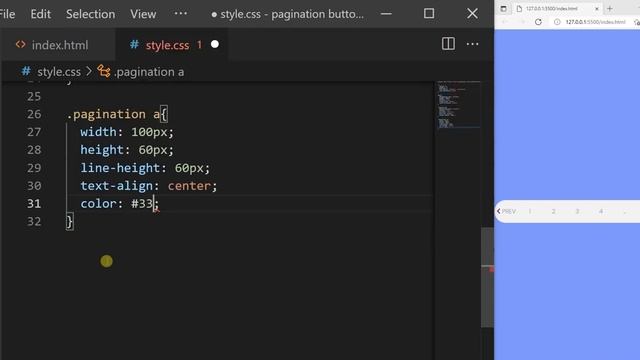Show more menu items via ellipsis
The image size is (640, 360).
tap(180, 13)
